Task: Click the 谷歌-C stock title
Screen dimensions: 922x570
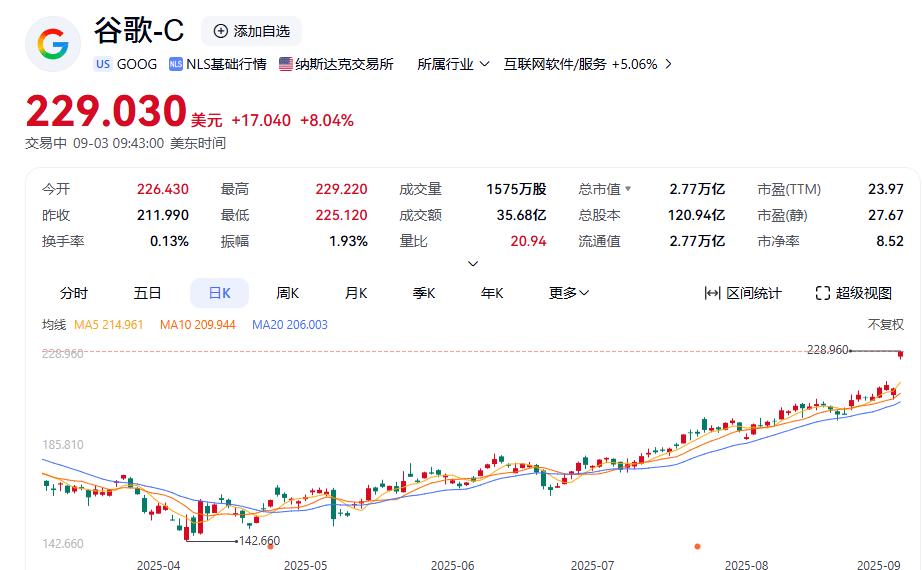Action: click(139, 30)
